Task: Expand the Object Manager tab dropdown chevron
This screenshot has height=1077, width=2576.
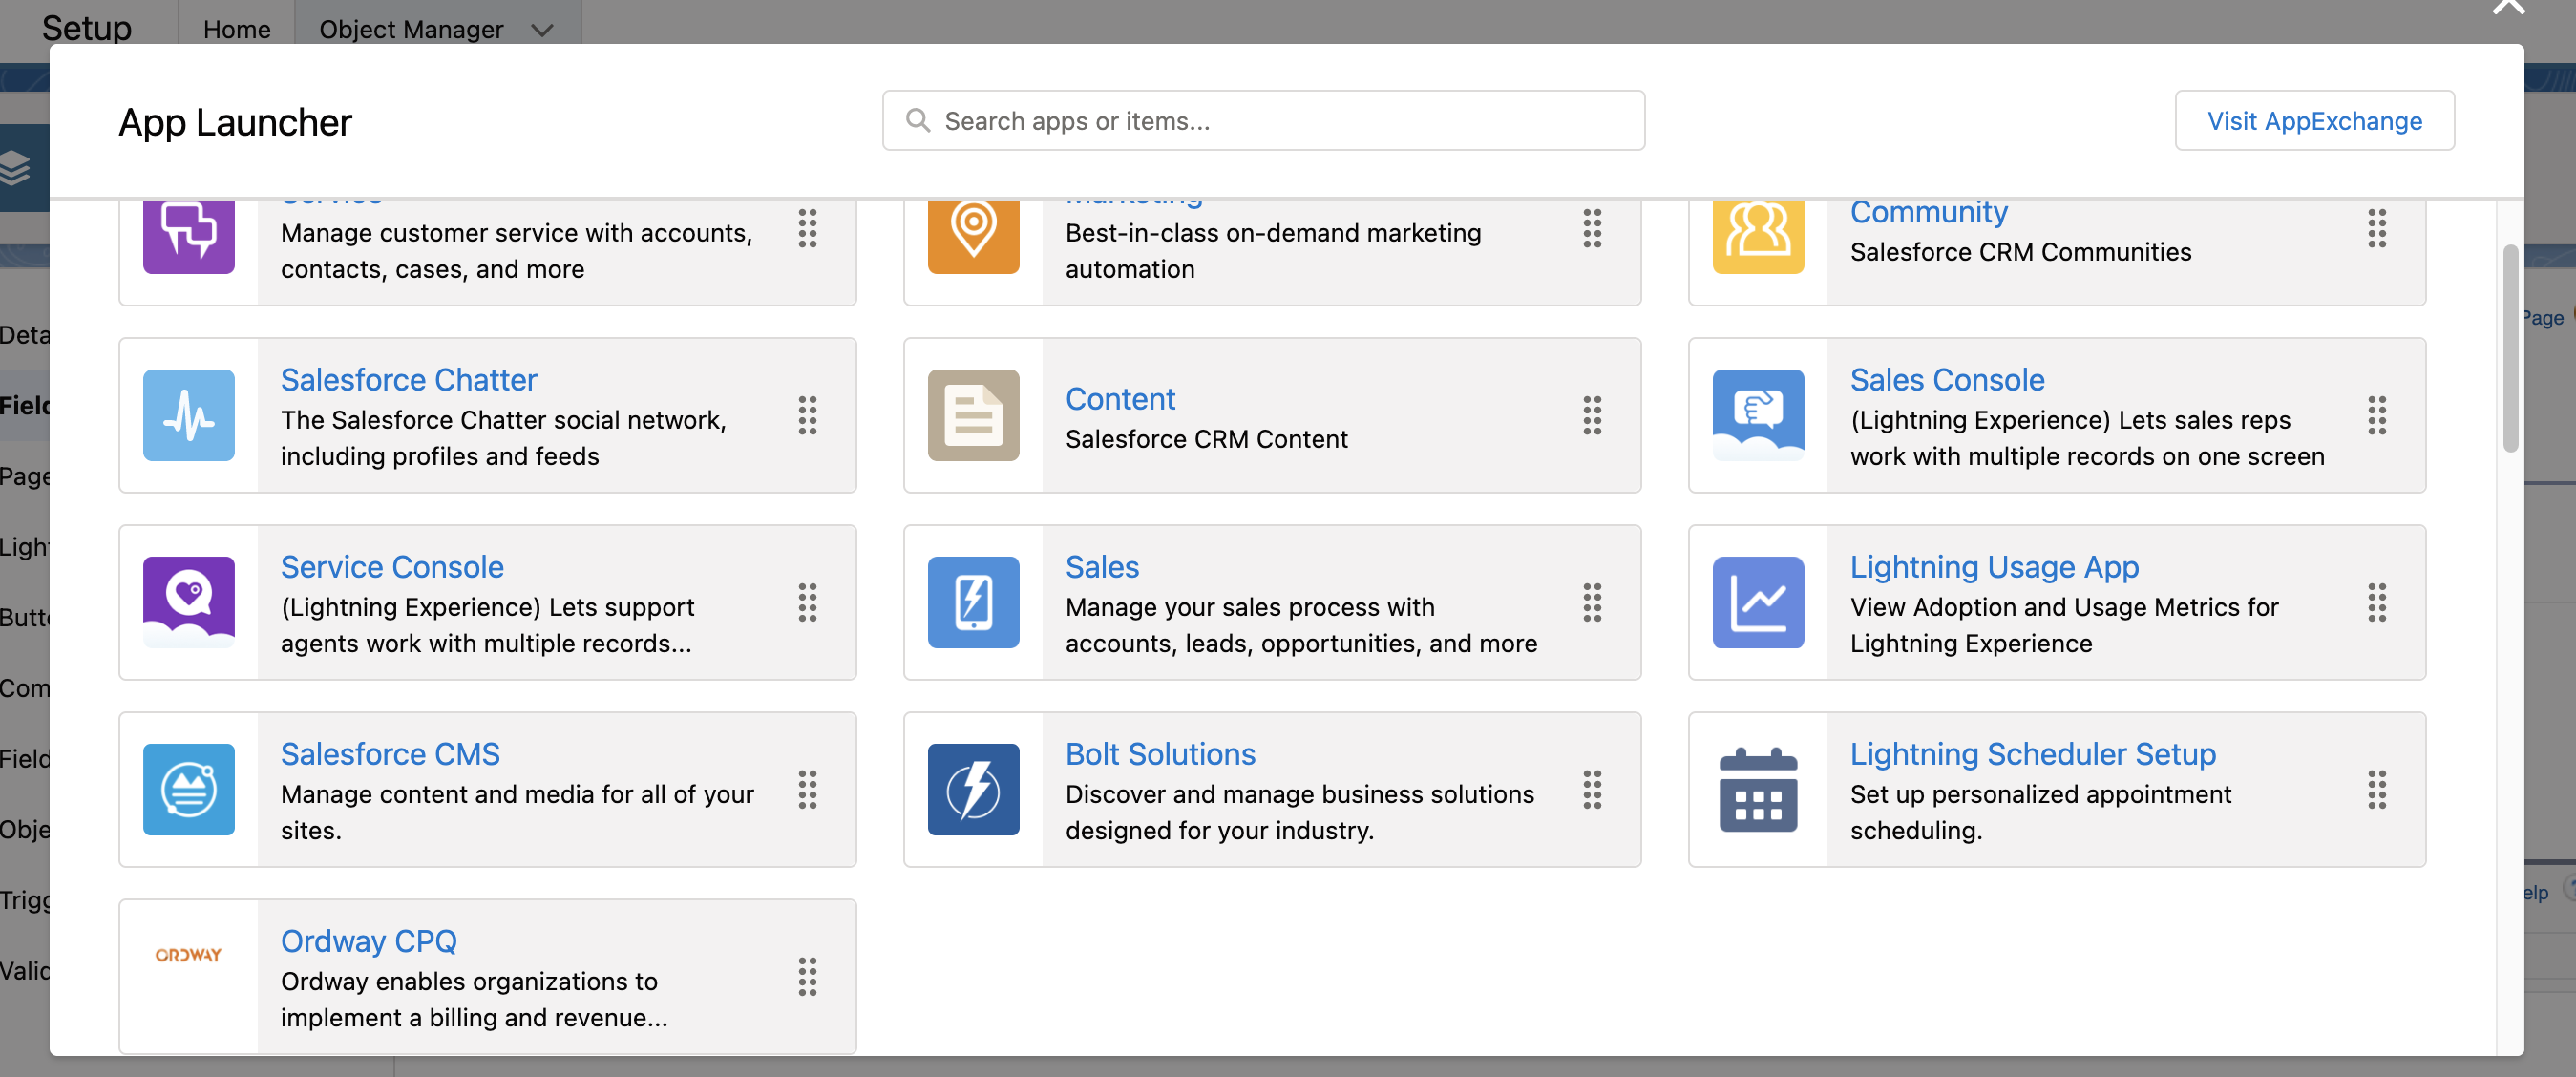Action: (x=542, y=30)
